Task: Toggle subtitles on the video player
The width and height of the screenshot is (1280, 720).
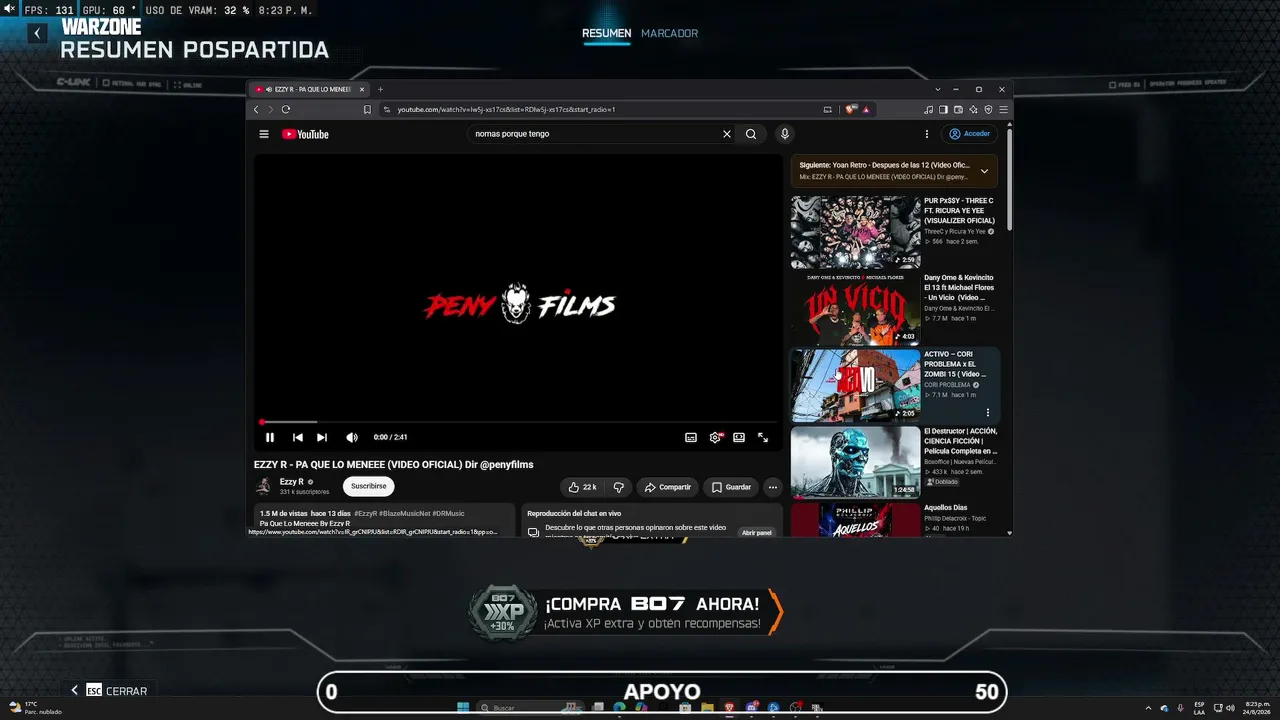Action: [691, 437]
